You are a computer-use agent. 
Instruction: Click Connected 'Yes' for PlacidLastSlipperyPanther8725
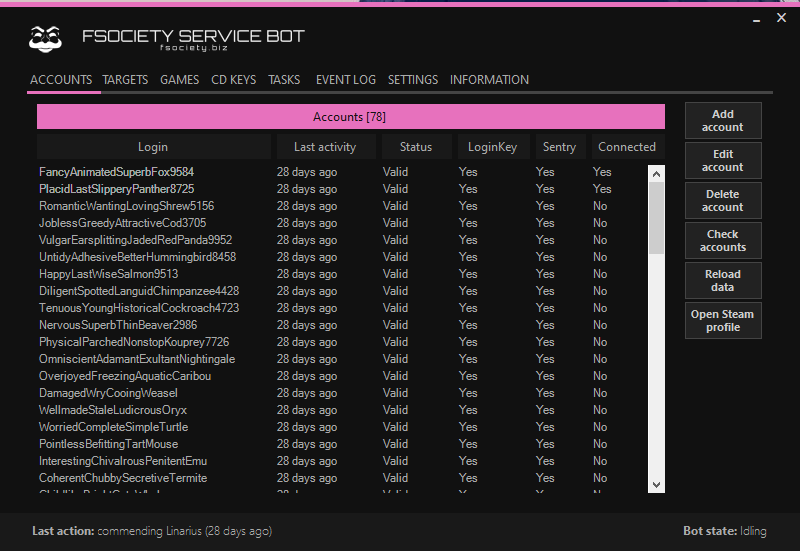coord(602,189)
